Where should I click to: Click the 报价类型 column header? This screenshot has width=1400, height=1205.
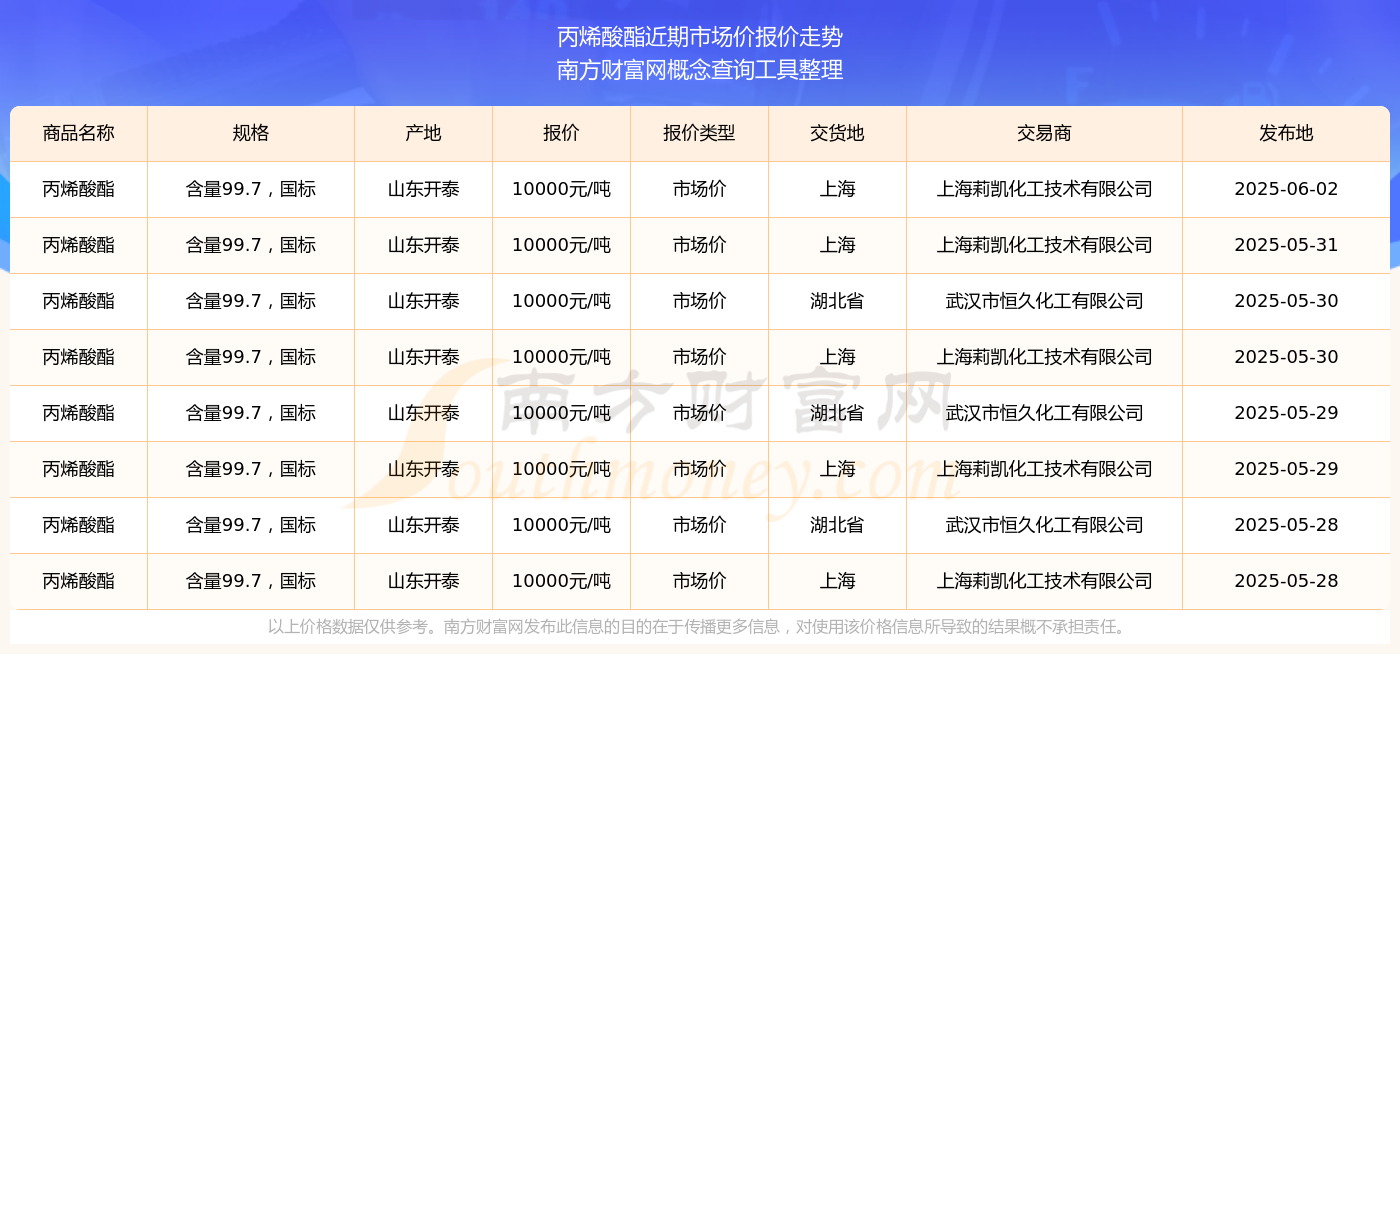[699, 133]
